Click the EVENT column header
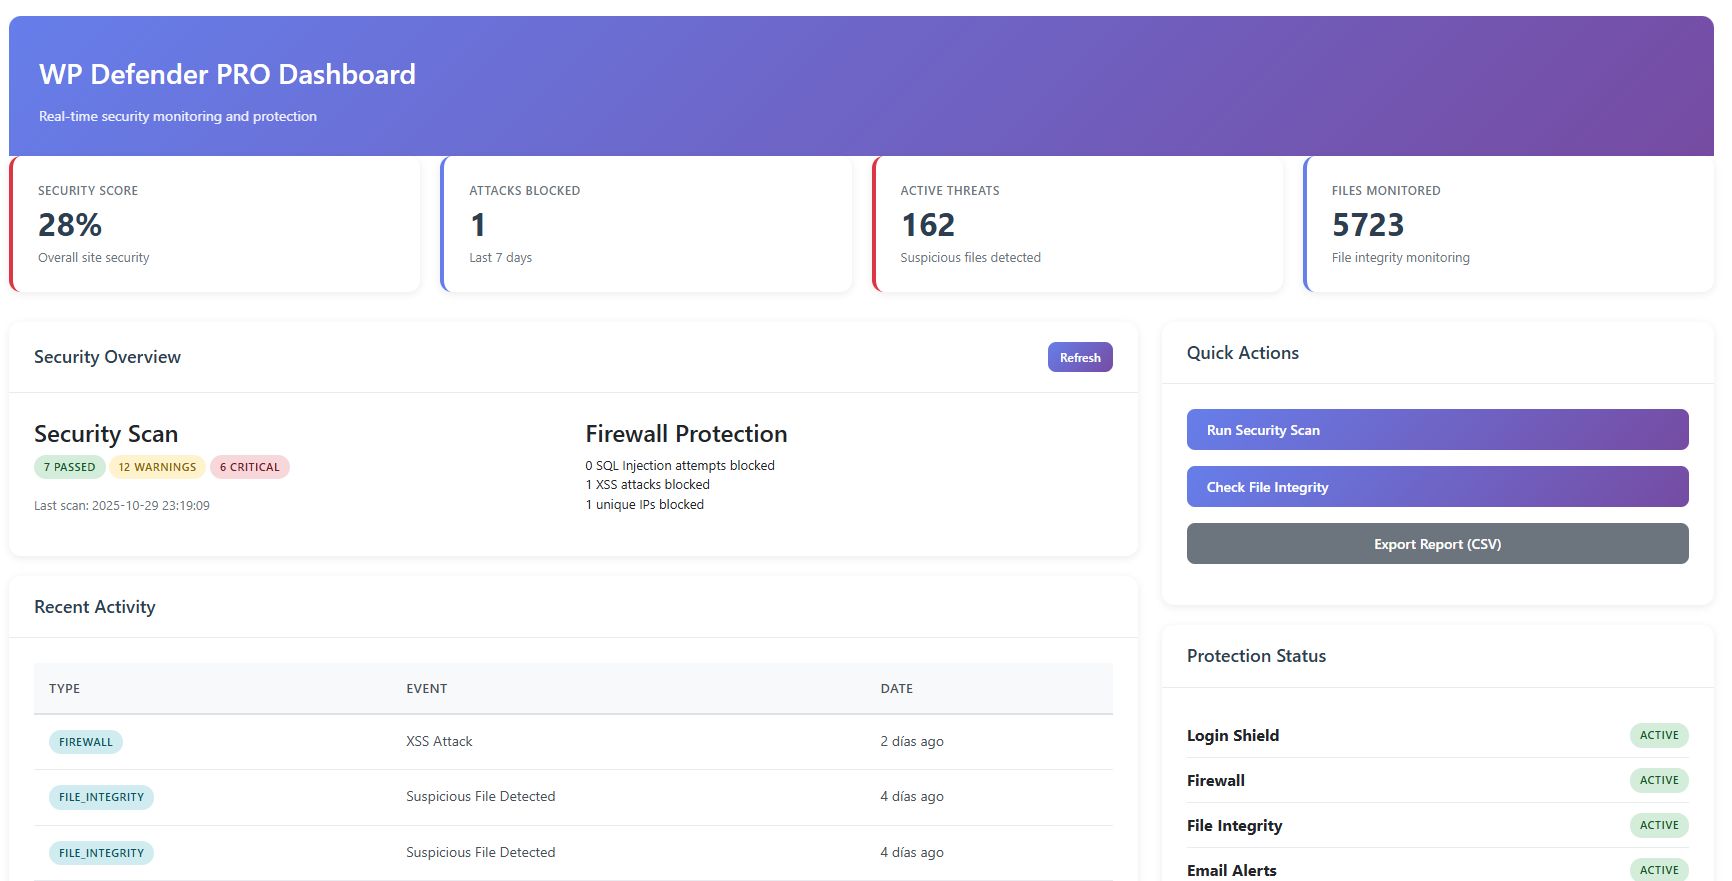 [427, 689]
